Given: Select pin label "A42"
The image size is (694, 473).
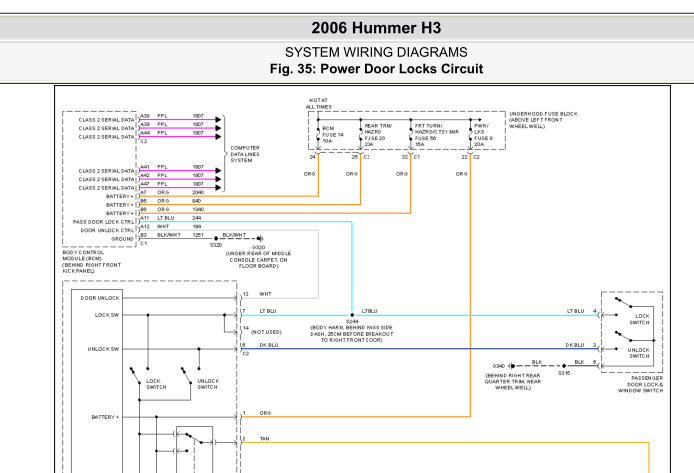Looking at the screenshot, I should (x=145, y=175).
